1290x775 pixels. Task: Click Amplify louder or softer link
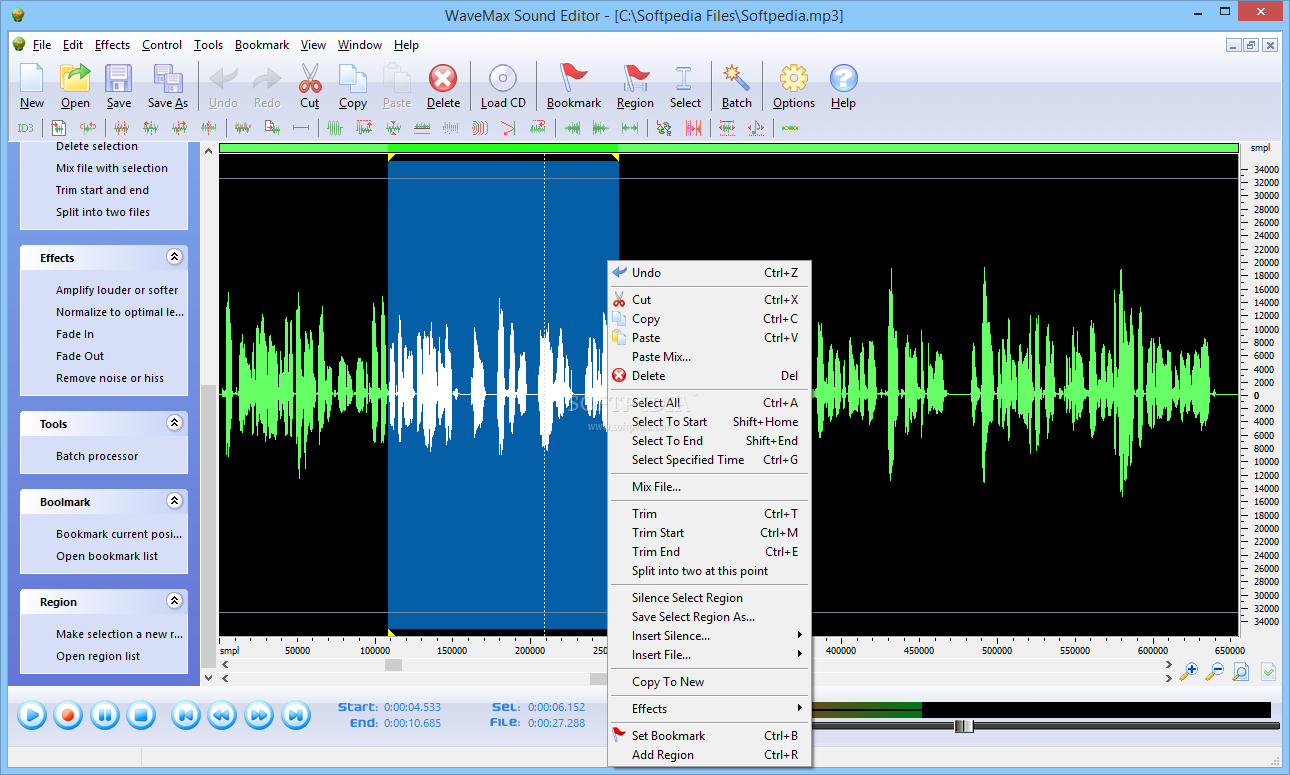pyautogui.click(x=117, y=290)
